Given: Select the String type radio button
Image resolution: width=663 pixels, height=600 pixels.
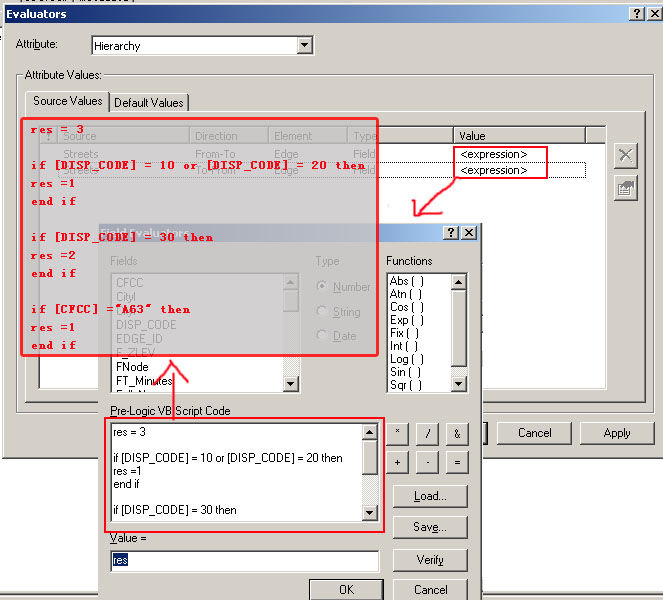Looking at the screenshot, I should [x=322, y=311].
